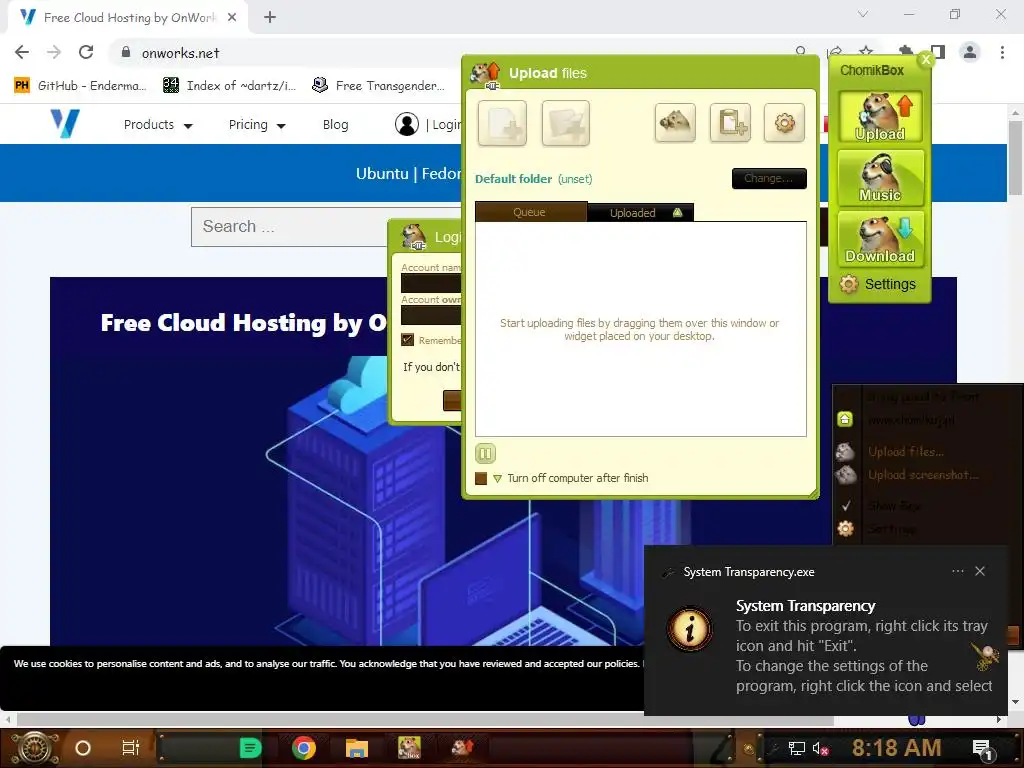This screenshot has width=1024, height=768.
Task: Open Chrome from the taskbar
Action: [x=303, y=748]
